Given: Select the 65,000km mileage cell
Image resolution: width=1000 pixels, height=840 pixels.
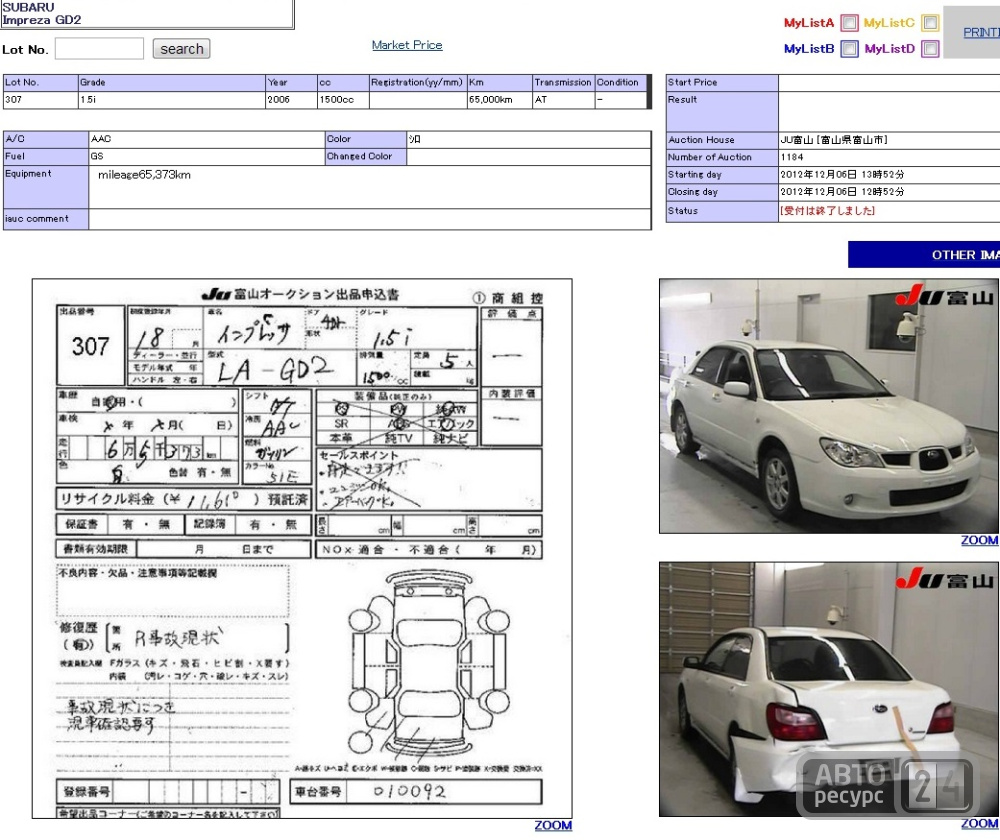Looking at the screenshot, I should (499, 100).
